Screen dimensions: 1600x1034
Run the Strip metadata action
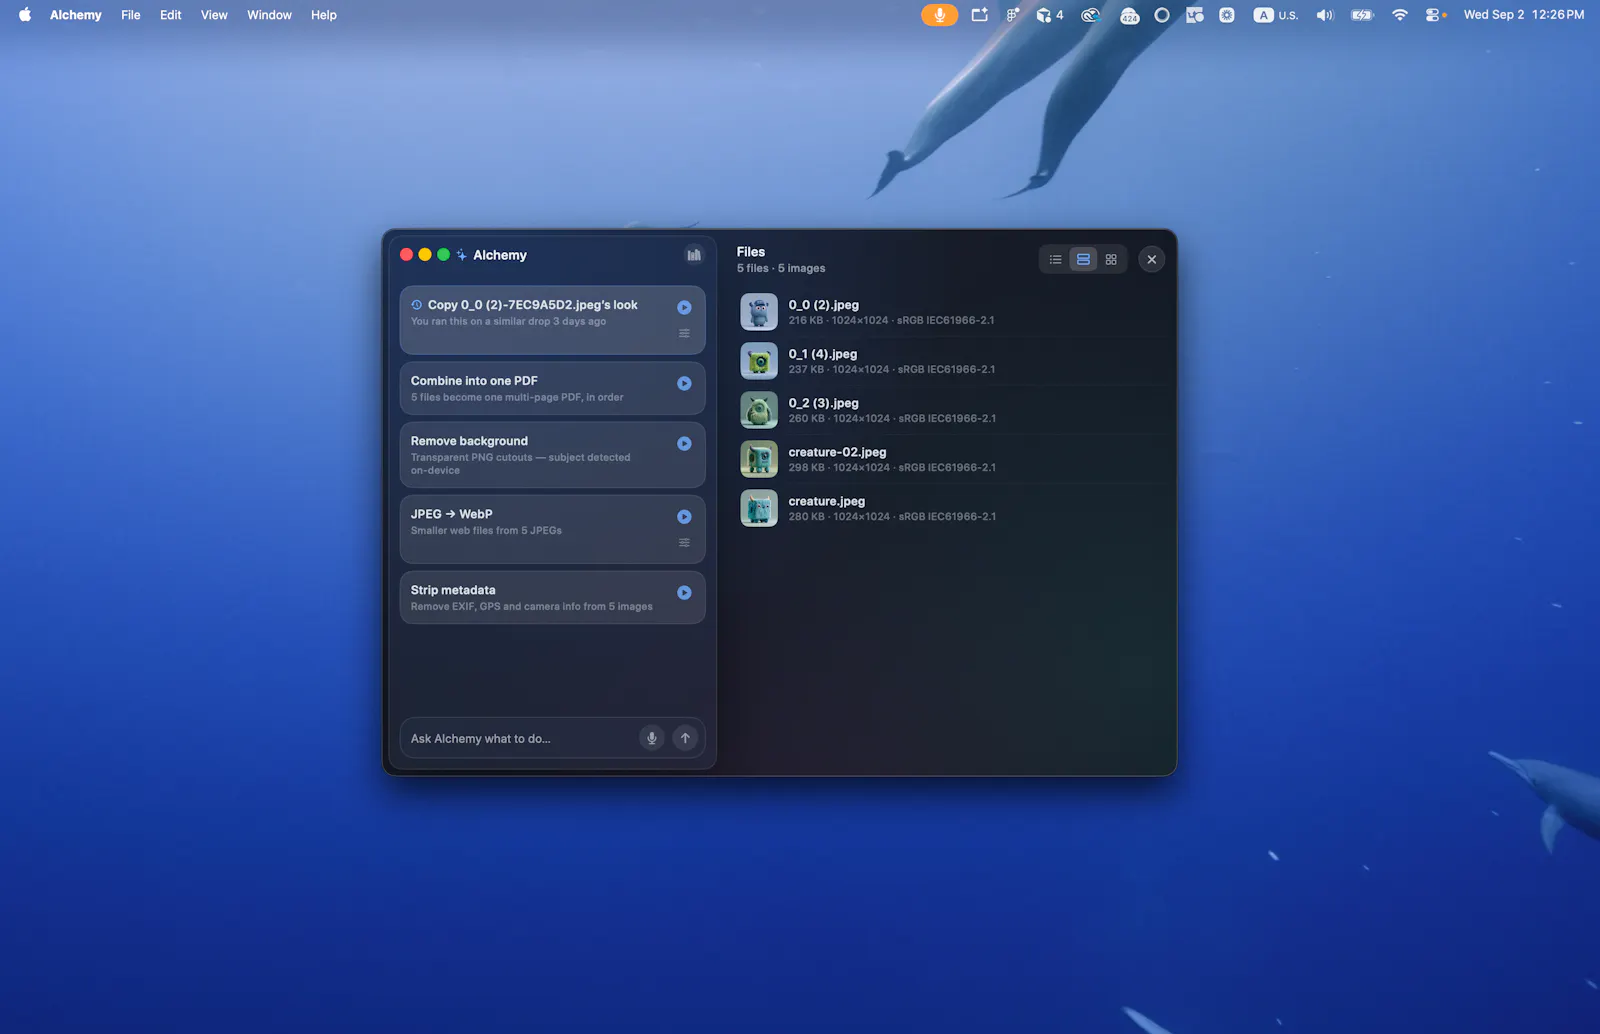[684, 592]
